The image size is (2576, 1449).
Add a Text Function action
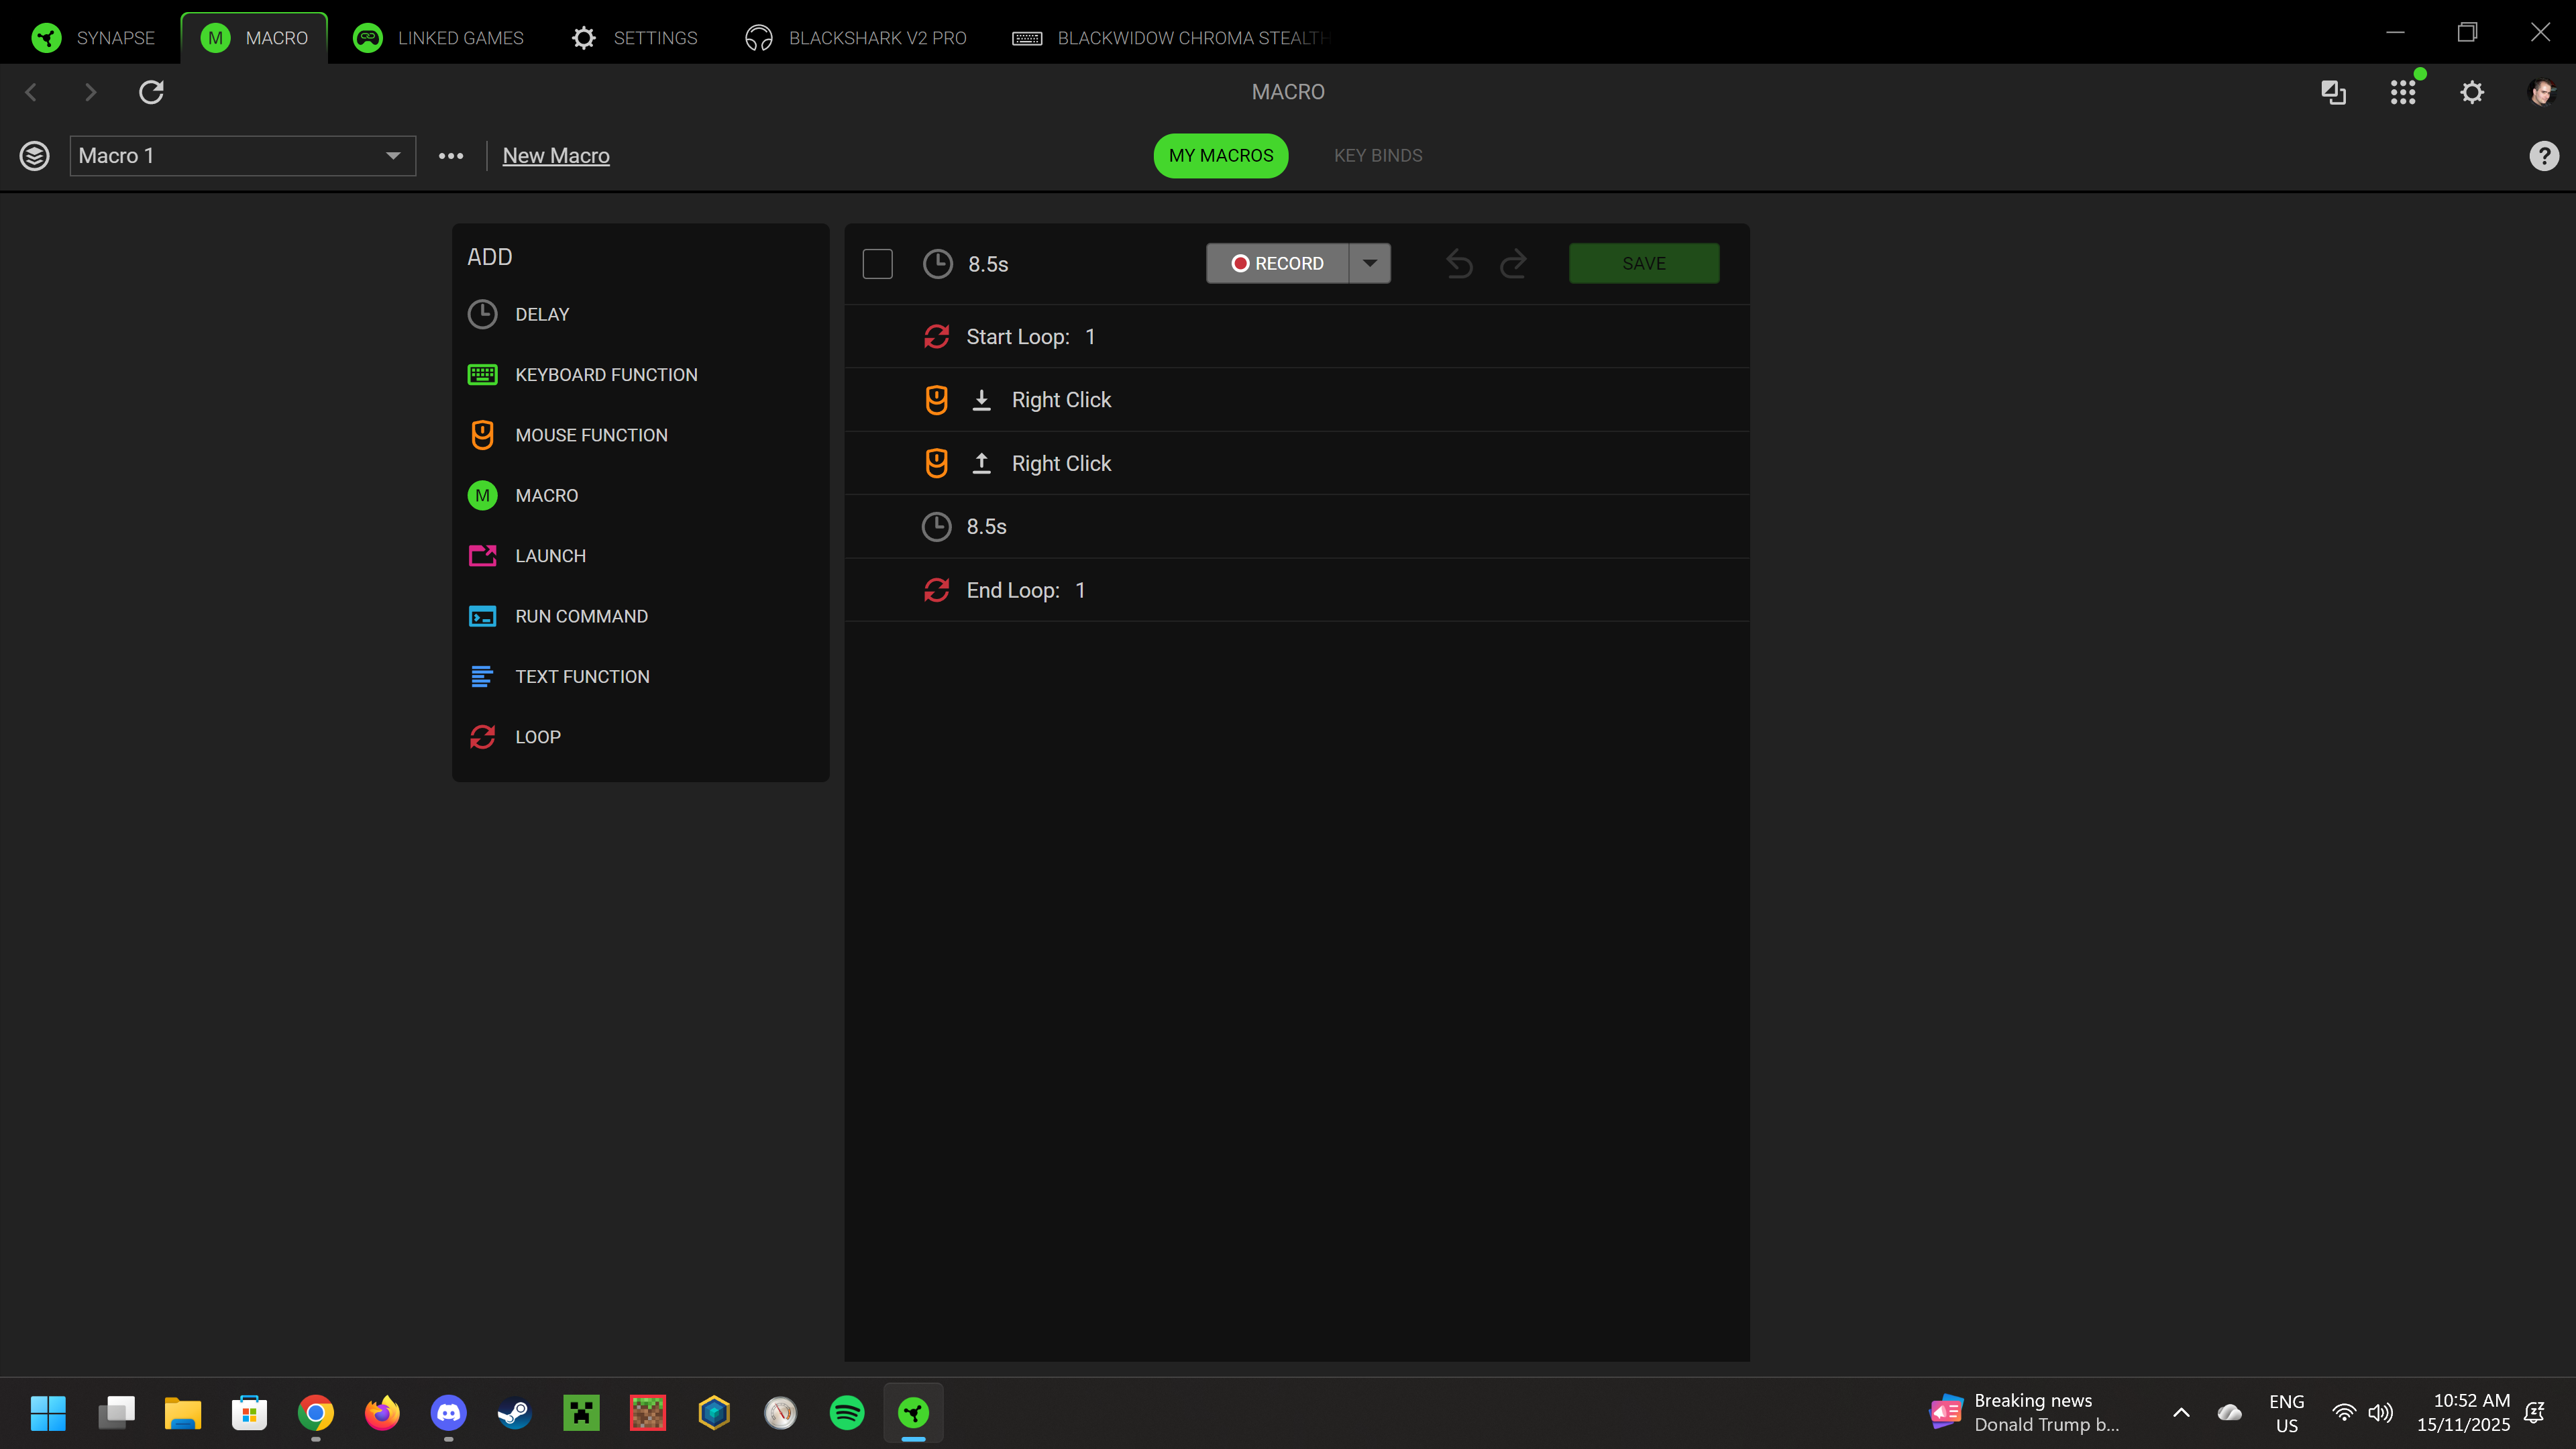581,677
